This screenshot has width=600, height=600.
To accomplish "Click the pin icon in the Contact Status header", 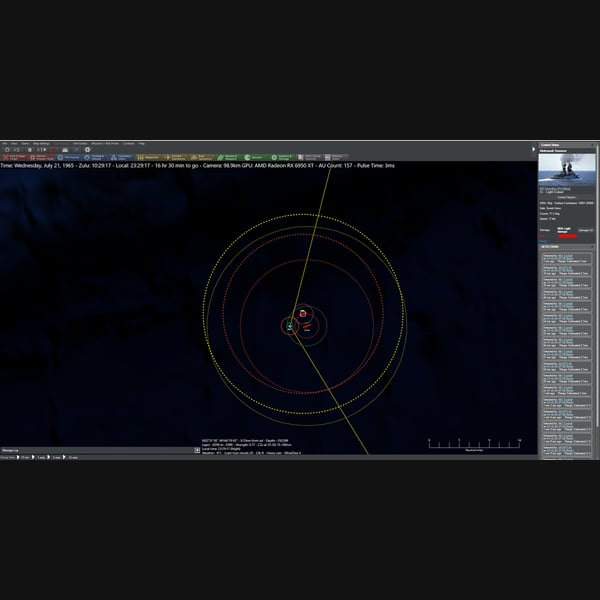I will (x=593, y=145).
